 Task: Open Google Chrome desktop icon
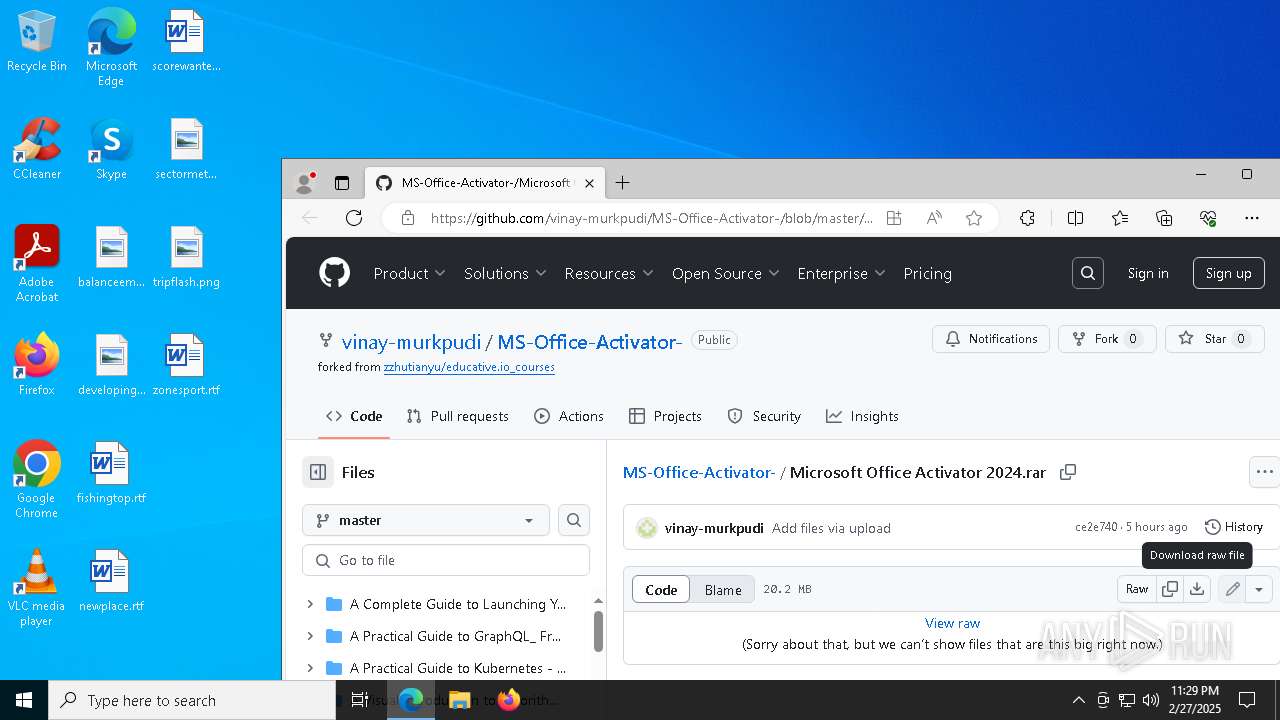[x=37, y=480]
